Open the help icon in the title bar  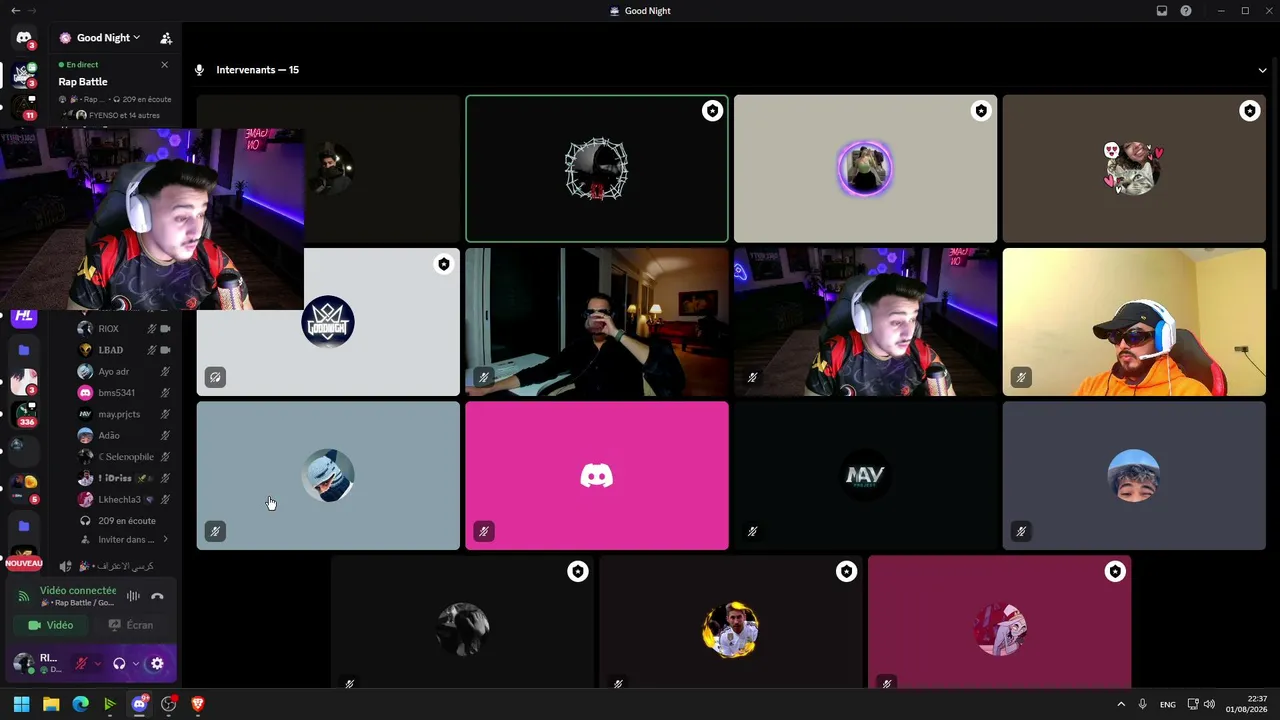tap(1186, 11)
